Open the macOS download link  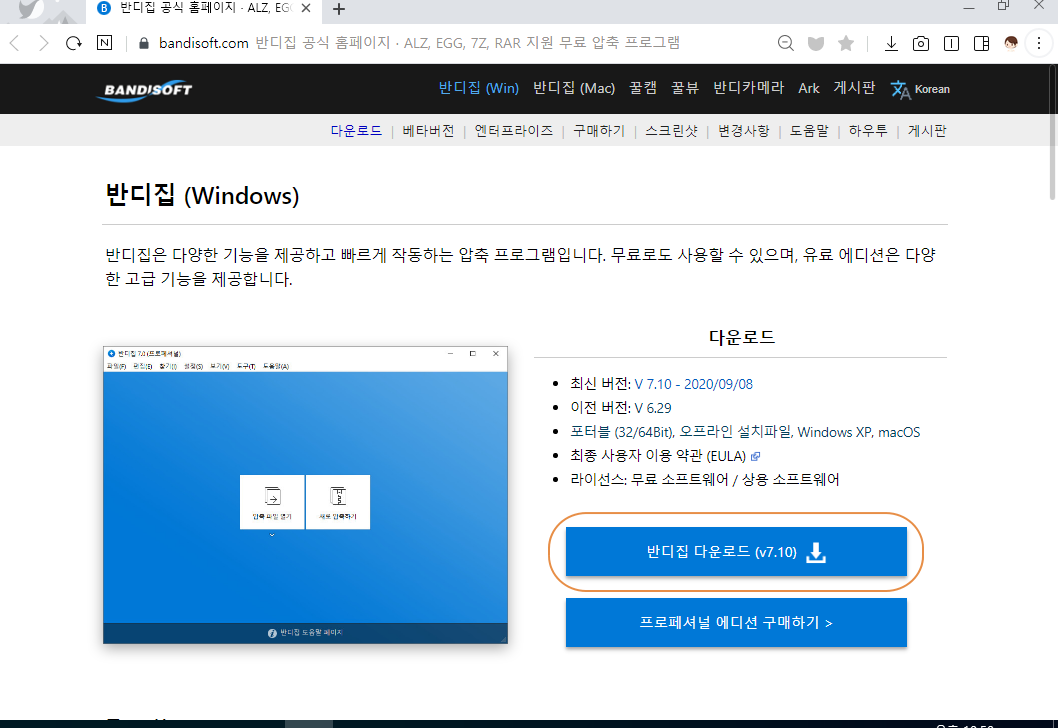(898, 432)
